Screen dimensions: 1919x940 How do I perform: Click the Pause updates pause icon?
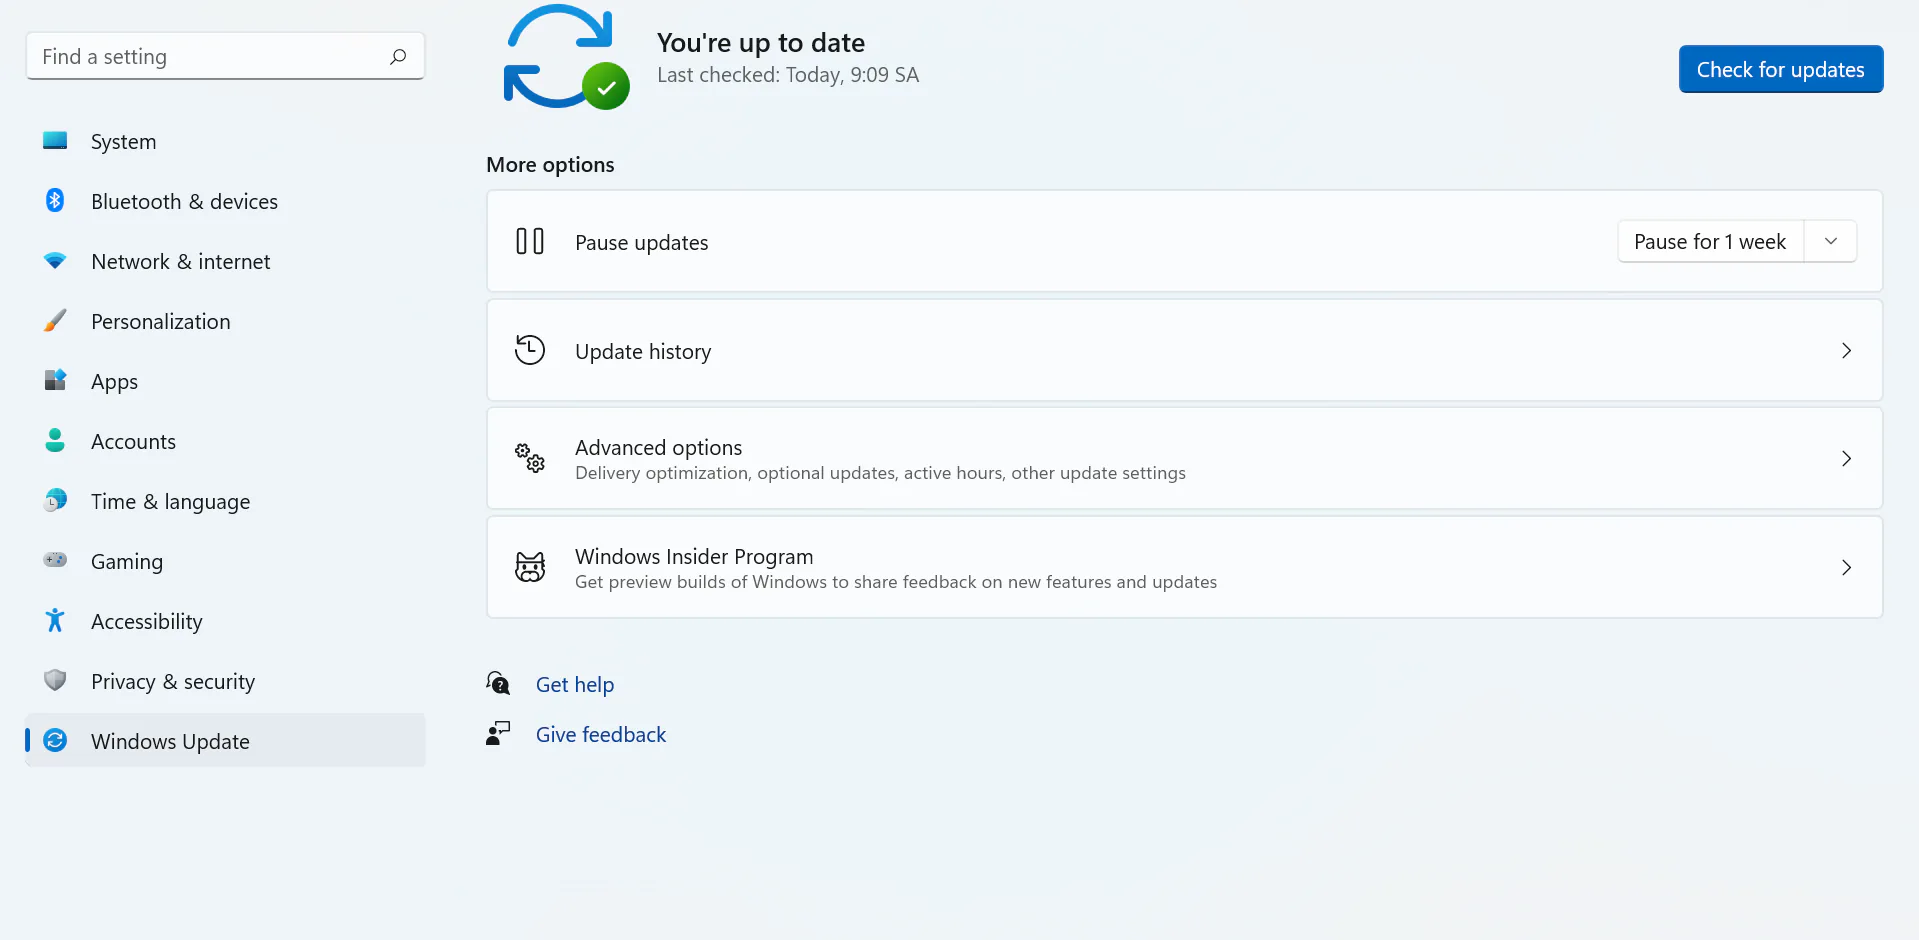pos(530,241)
